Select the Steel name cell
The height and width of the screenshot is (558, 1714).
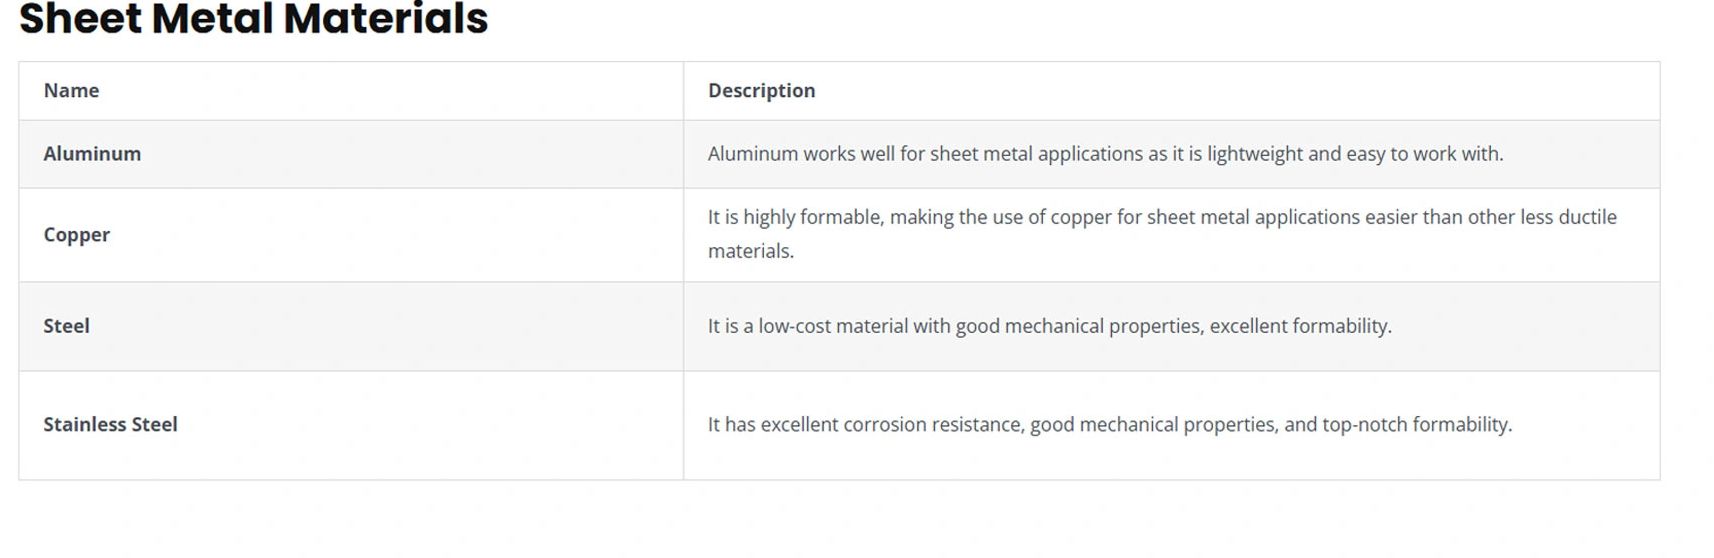pyautogui.click(x=66, y=326)
